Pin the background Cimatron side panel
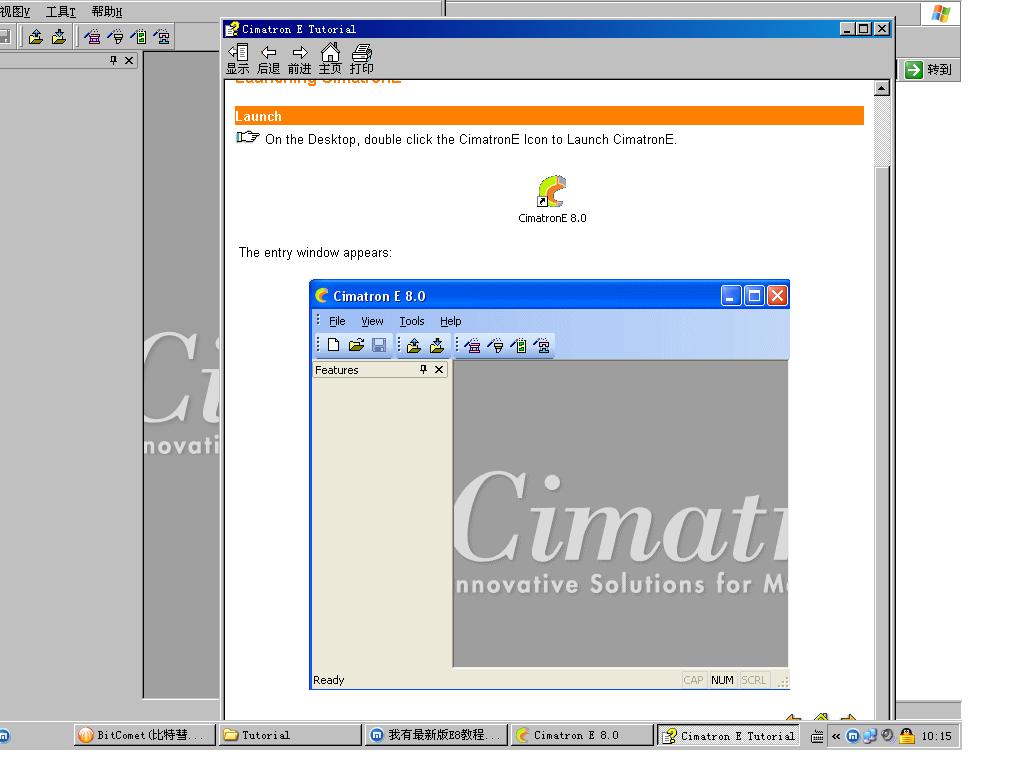 (114, 60)
